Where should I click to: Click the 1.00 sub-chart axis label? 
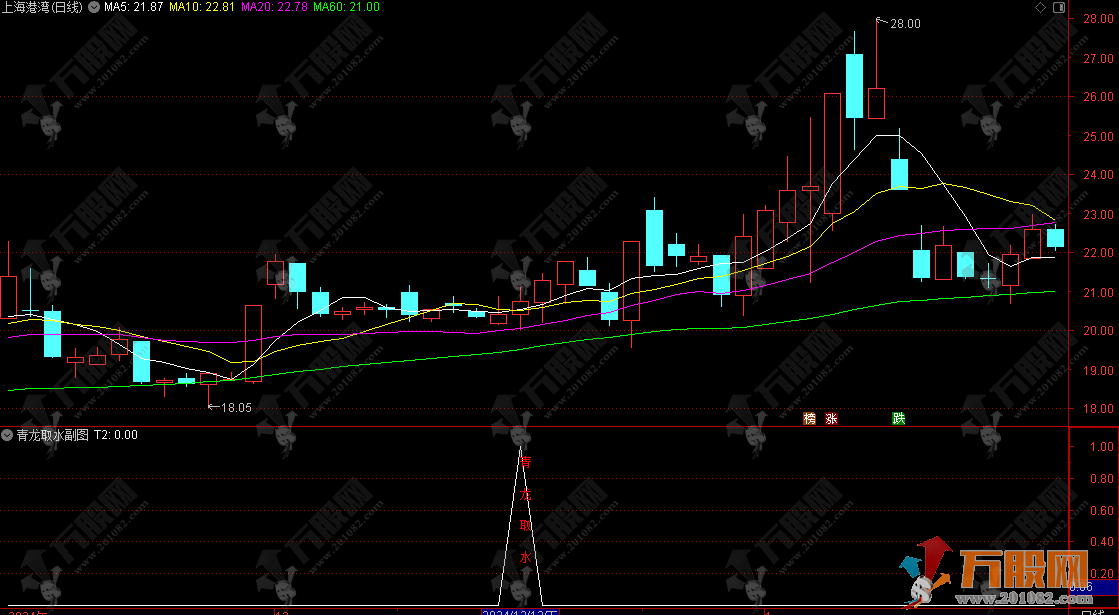pos(1102,446)
